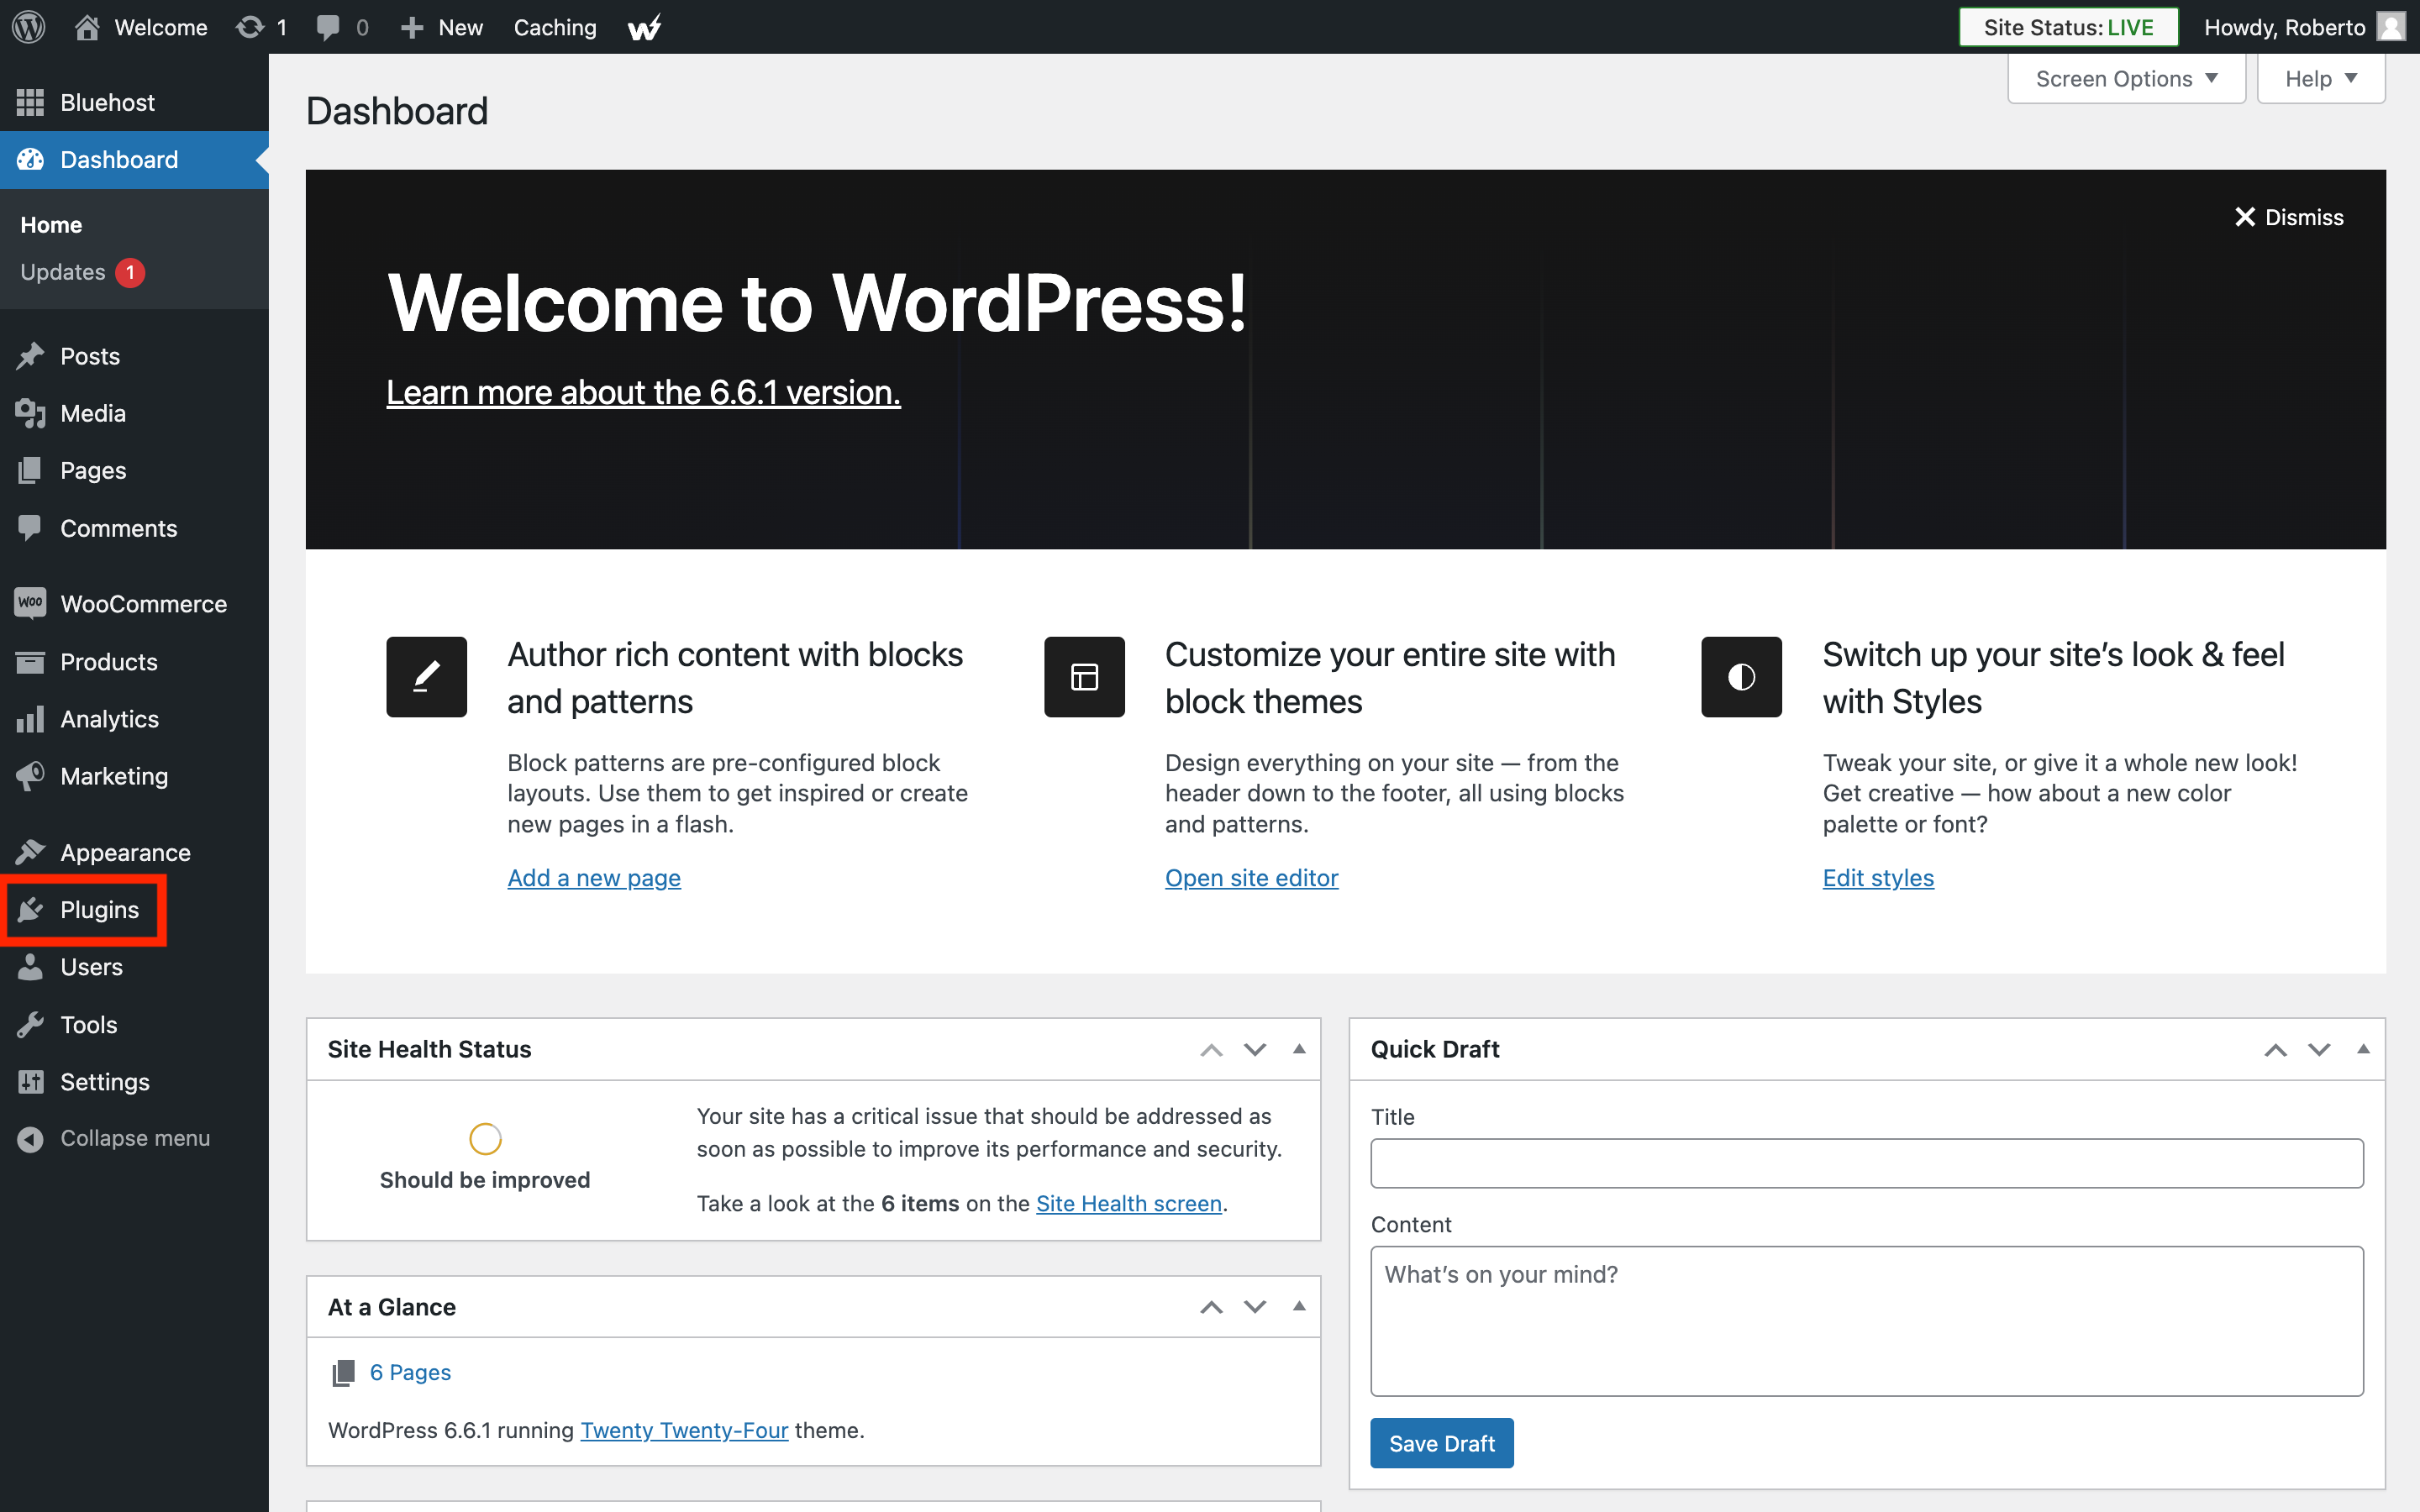The height and width of the screenshot is (1512, 2420).
Task: Click the Should be improved status circle
Action: 485,1139
